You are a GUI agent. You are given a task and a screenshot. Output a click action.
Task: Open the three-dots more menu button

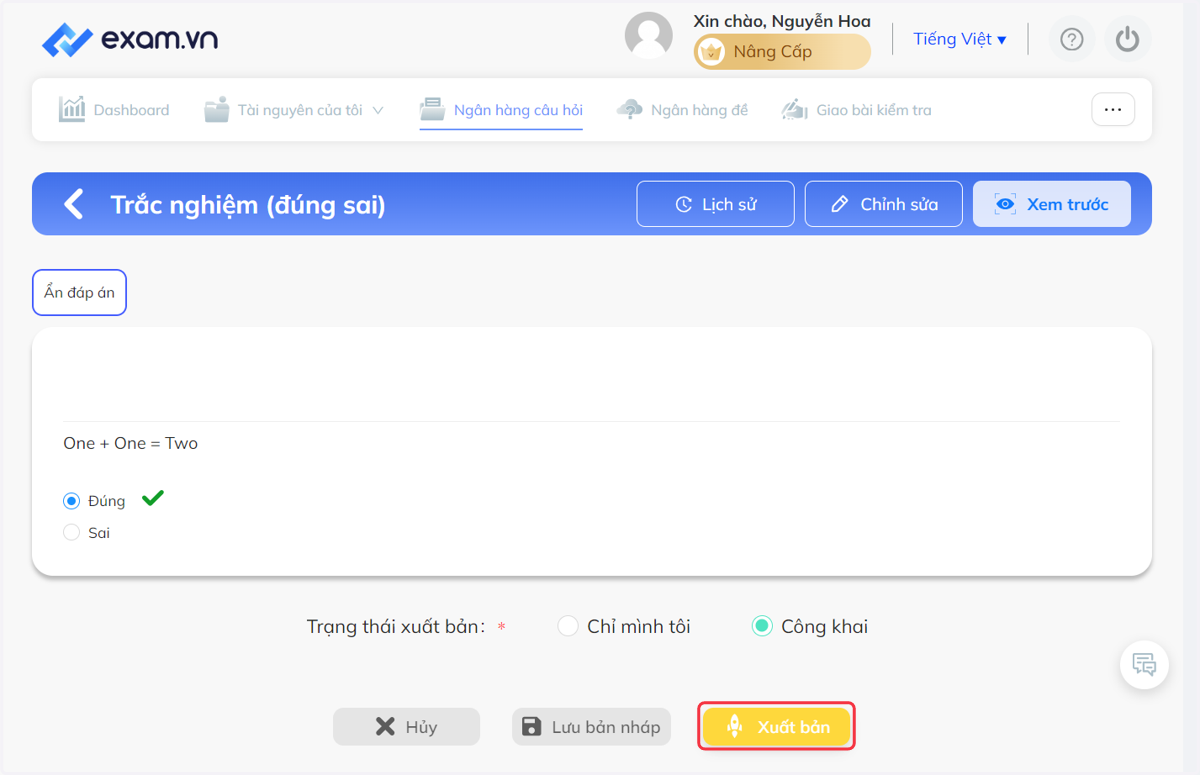(x=1113, y=110)
